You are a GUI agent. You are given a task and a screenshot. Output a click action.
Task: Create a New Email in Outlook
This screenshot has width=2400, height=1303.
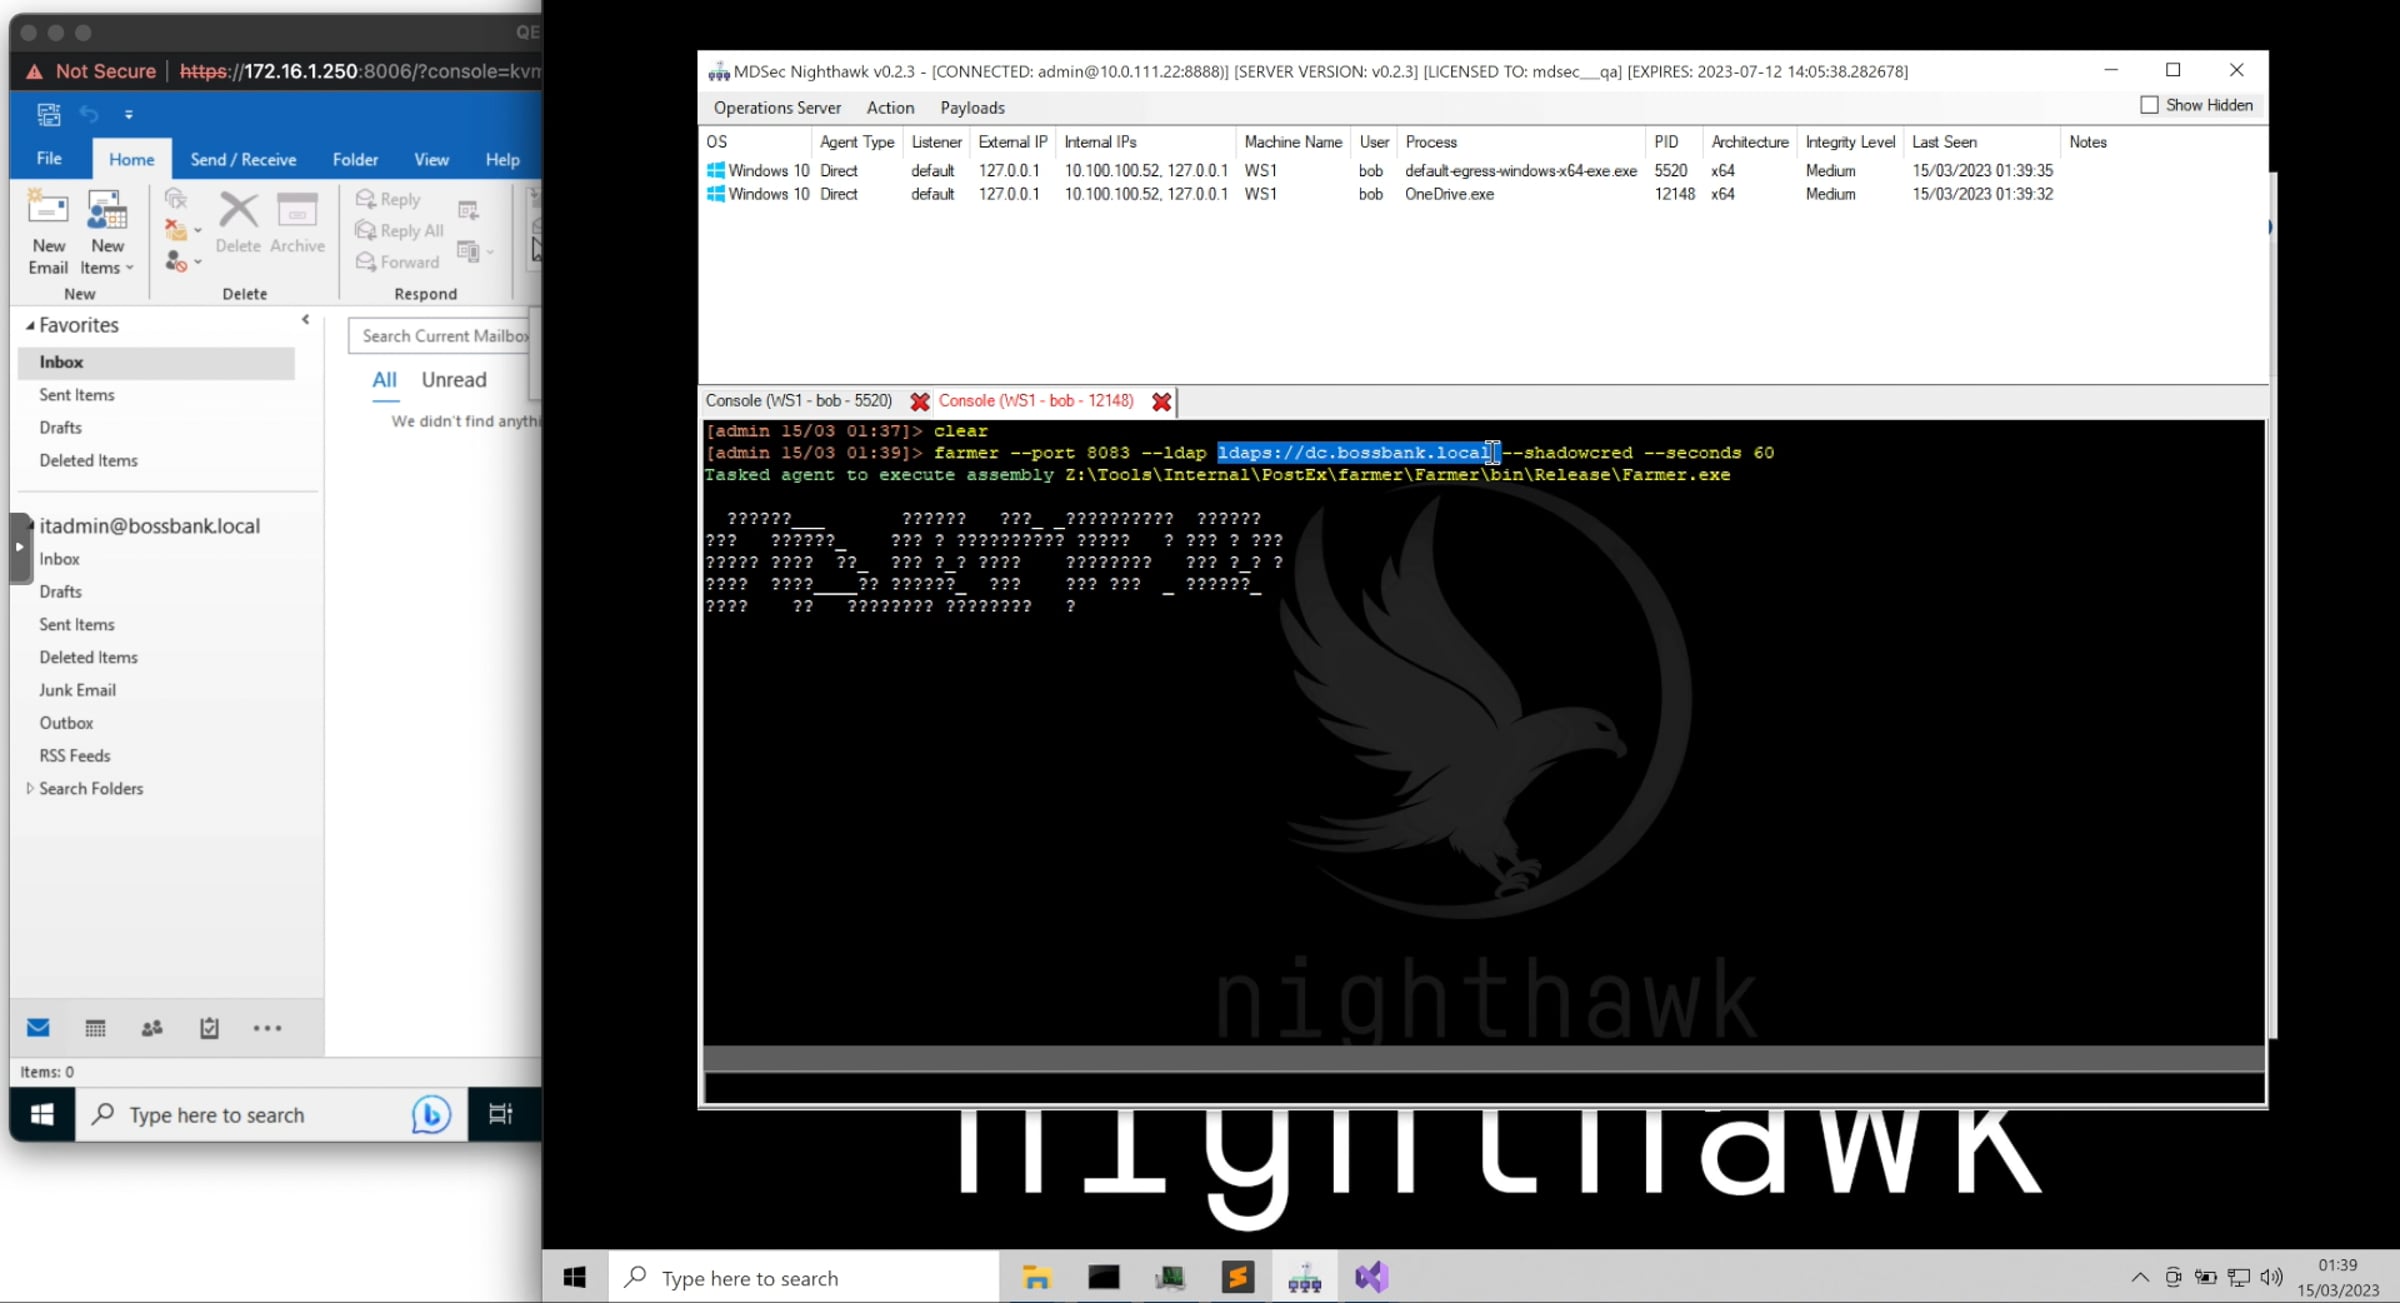pos(48,232)
